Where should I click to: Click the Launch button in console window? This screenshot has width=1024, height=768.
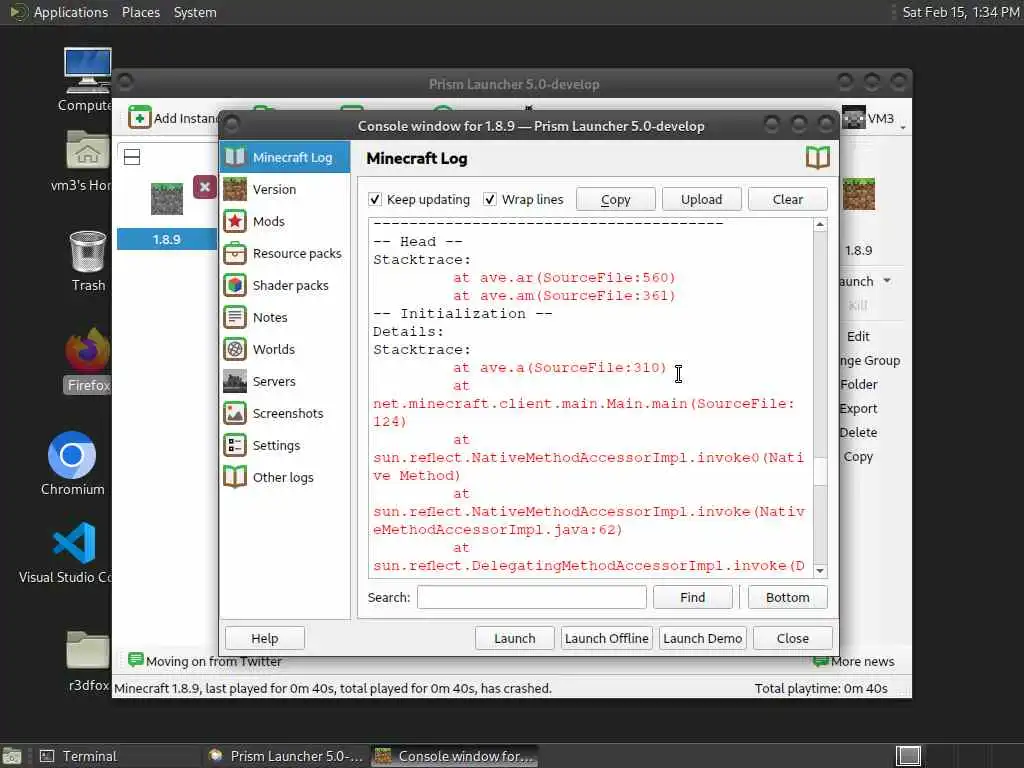515,638
